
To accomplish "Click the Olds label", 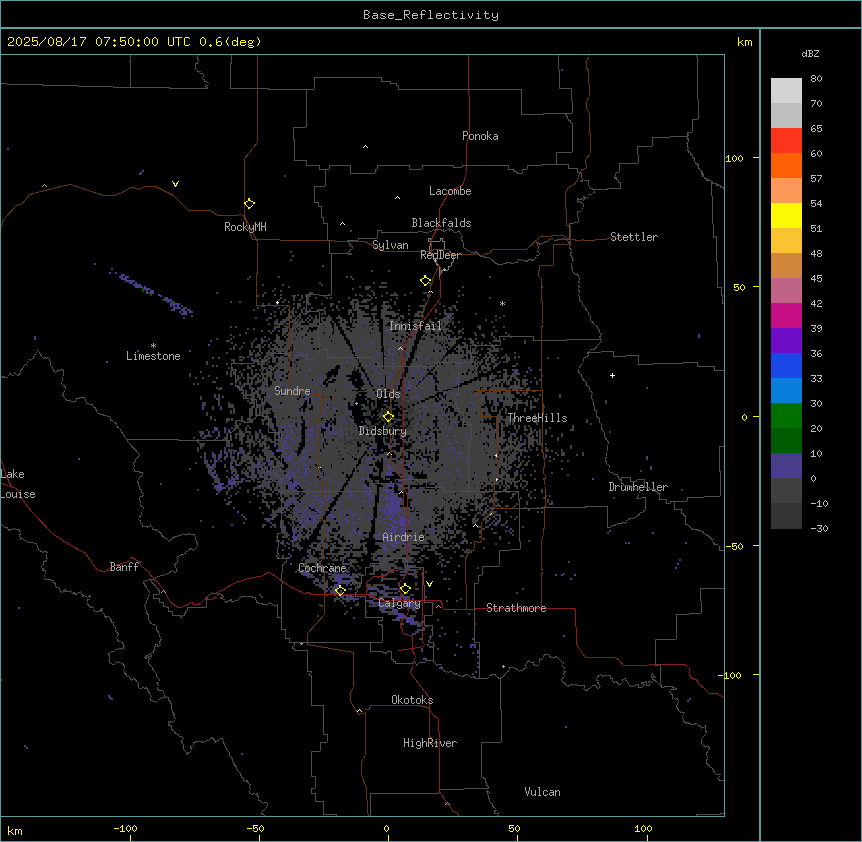I will (388, 394).
